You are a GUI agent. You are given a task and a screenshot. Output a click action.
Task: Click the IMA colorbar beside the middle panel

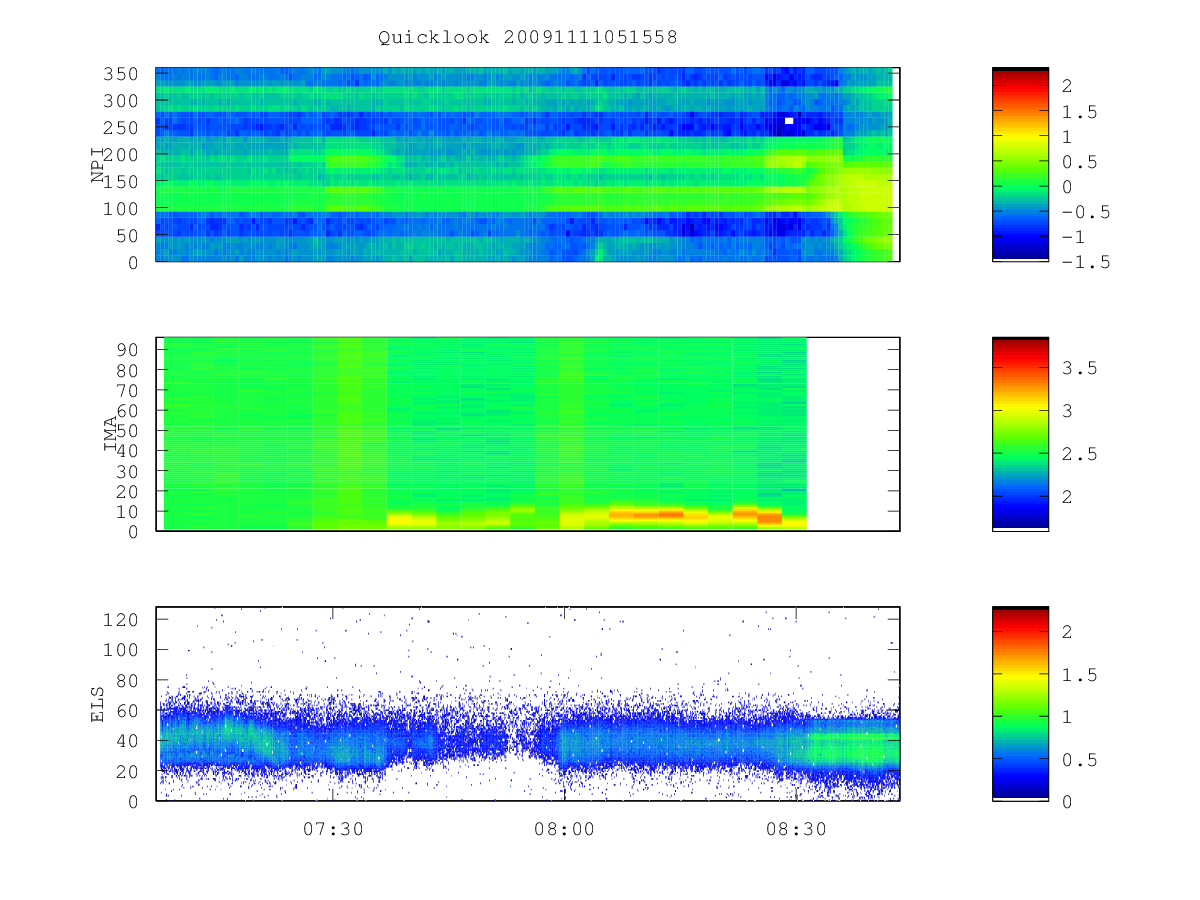(1020, 434)
